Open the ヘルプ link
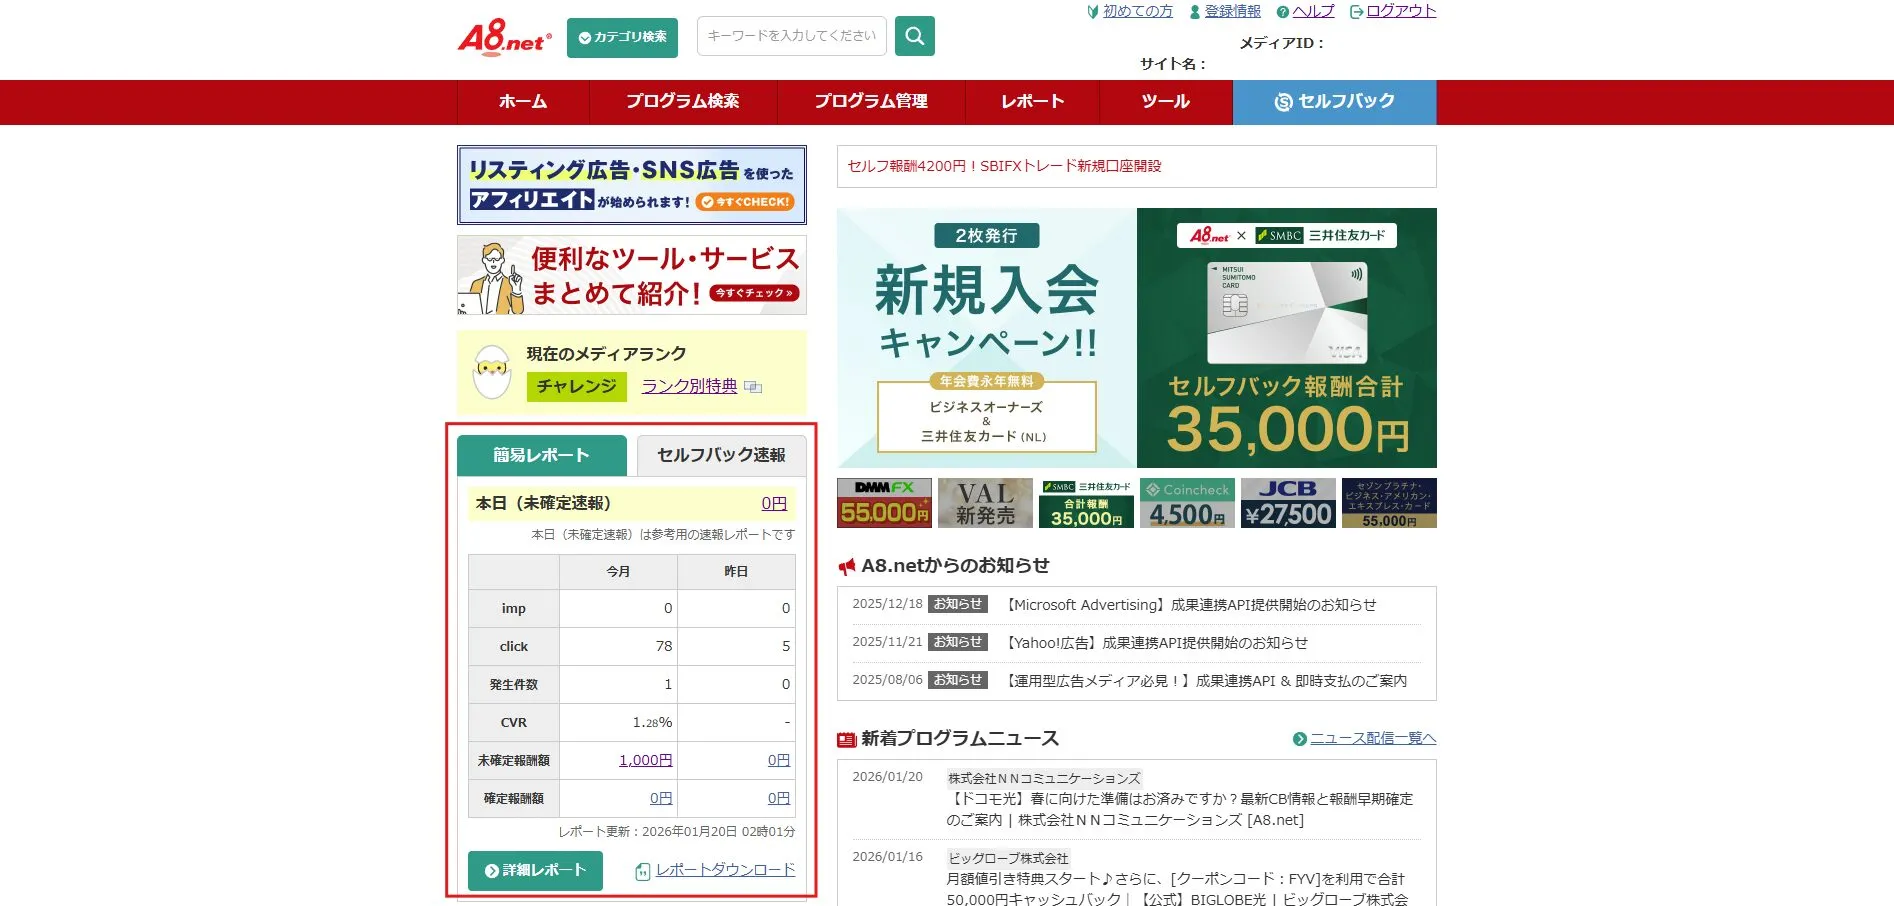Image resolution: width=1894 pixels, height=906 pixels. (x=1313, y=11)
